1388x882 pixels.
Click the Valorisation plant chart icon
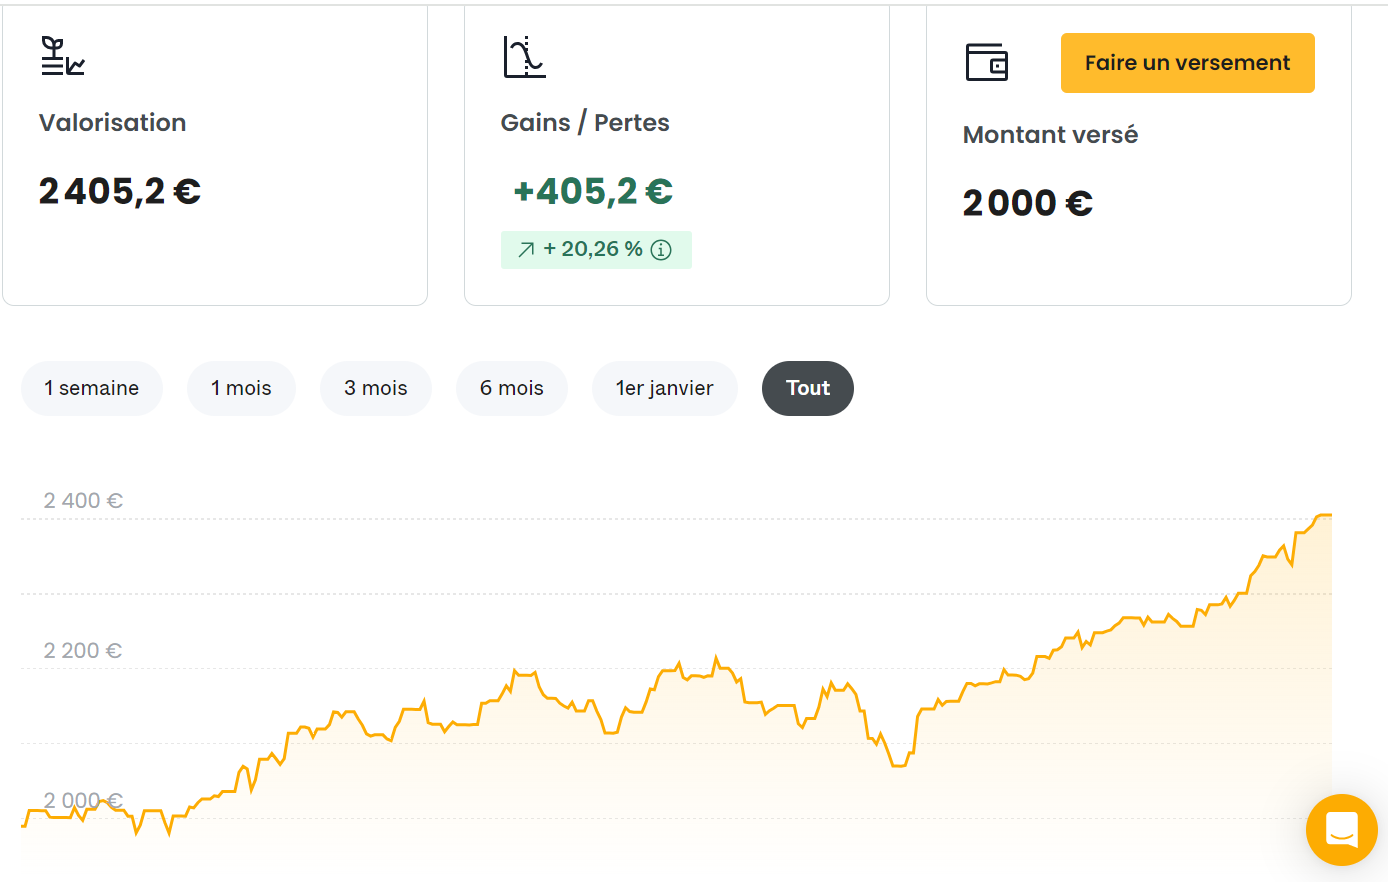(x=62, y=56)
